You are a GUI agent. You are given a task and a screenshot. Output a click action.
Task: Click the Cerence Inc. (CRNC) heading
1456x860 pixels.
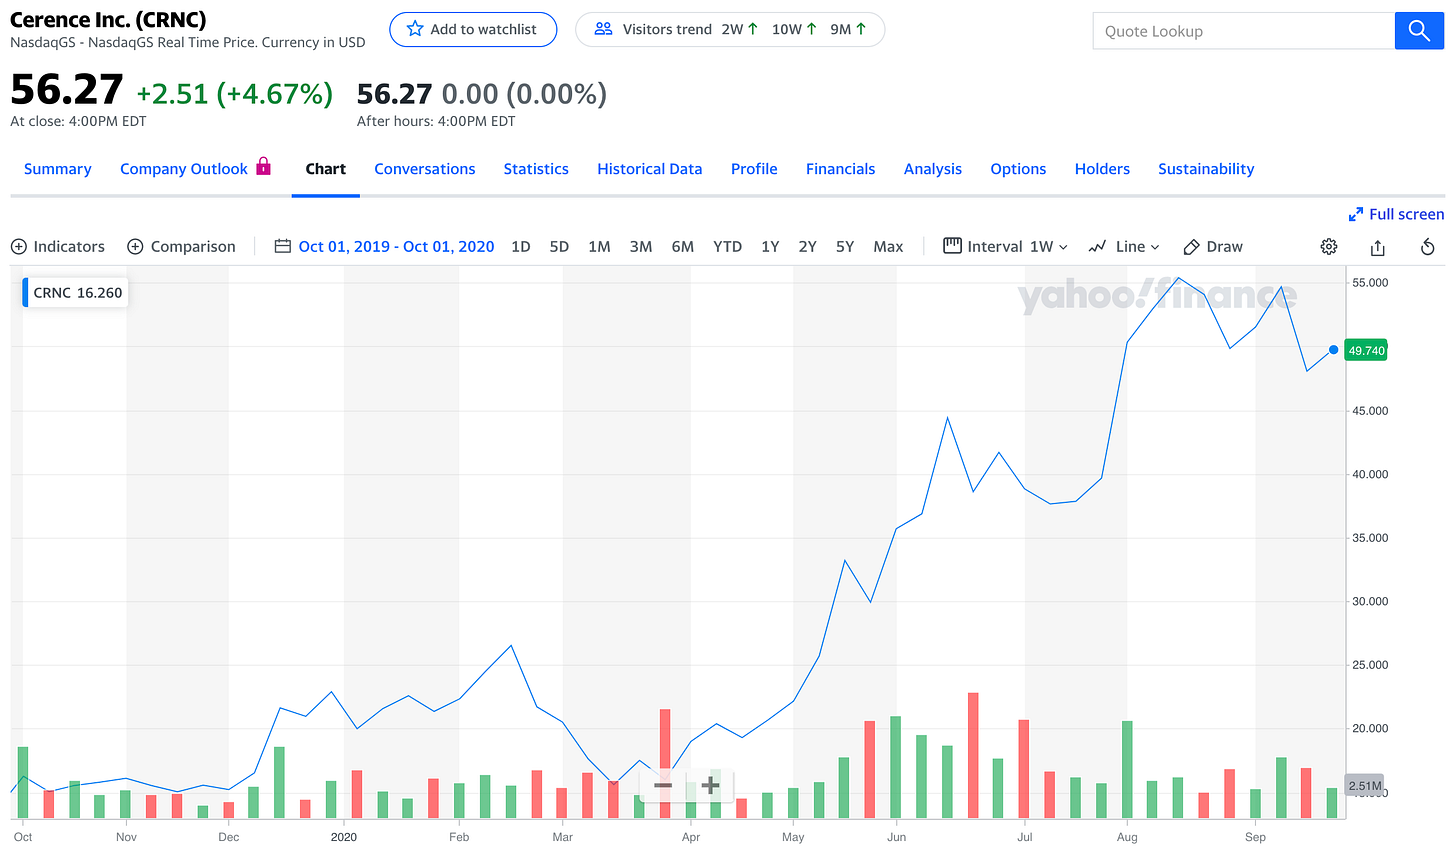click(x=108, y=19)
